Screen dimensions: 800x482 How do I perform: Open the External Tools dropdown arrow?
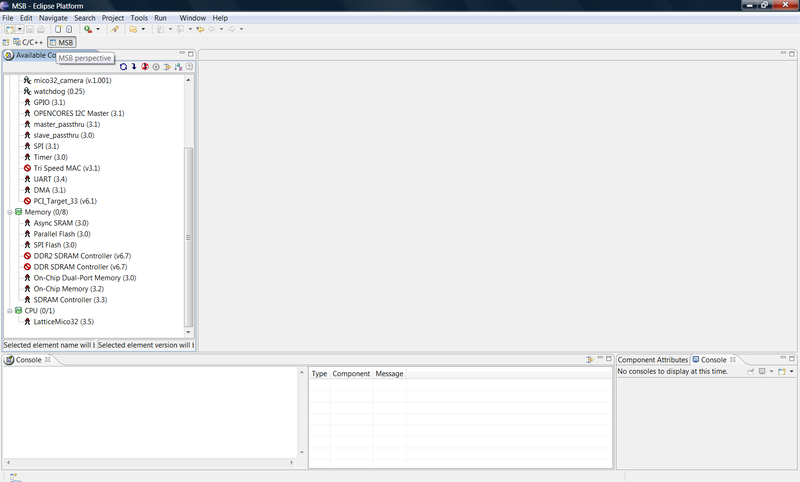click(x=98, y=29)
